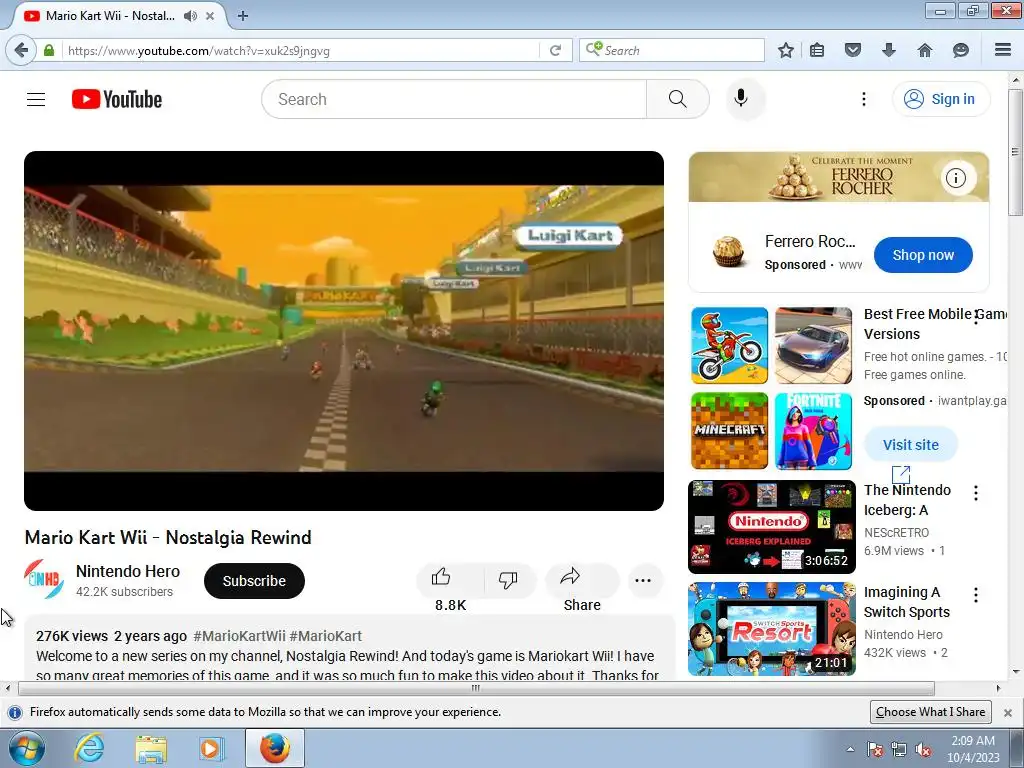The image size is (1024, 768).
Task: Click the Firefox taskbar button
Action: pos(275,748)
